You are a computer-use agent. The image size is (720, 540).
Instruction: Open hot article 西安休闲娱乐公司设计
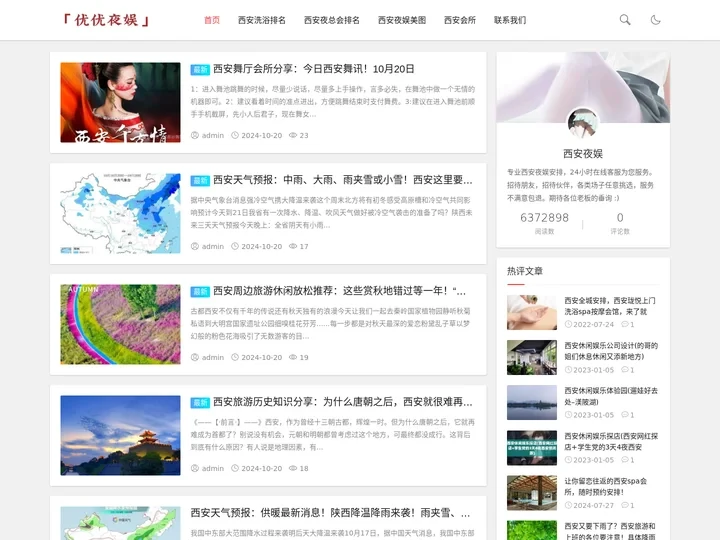point(611,351)
